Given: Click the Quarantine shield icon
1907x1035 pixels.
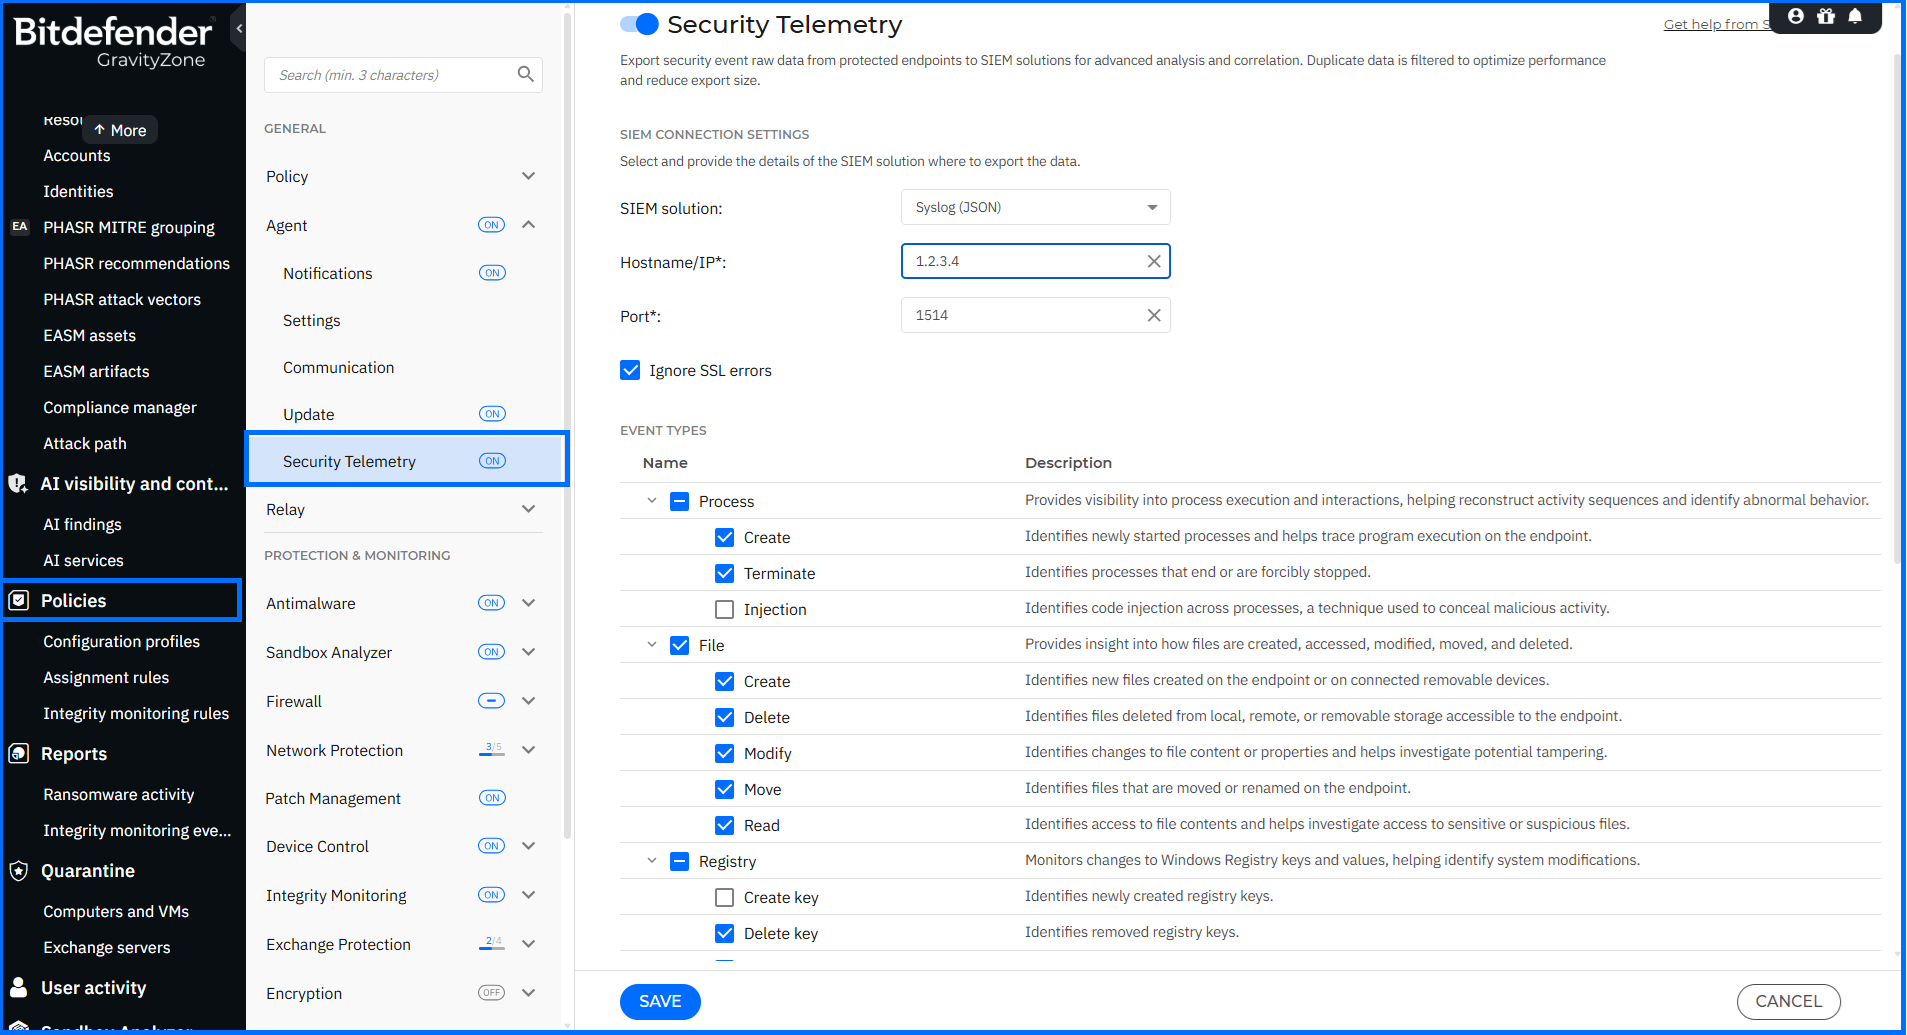Looking at the screenshot, I should pos(19,870).
